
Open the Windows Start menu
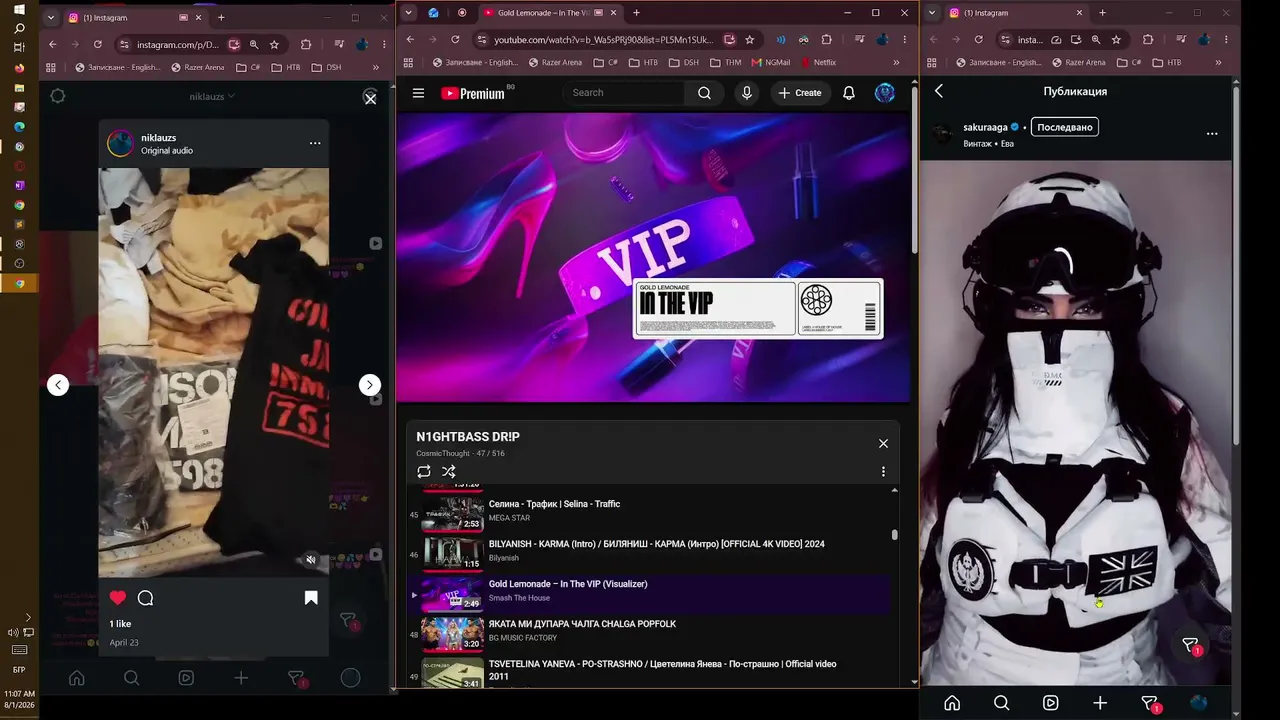[19, 8]
